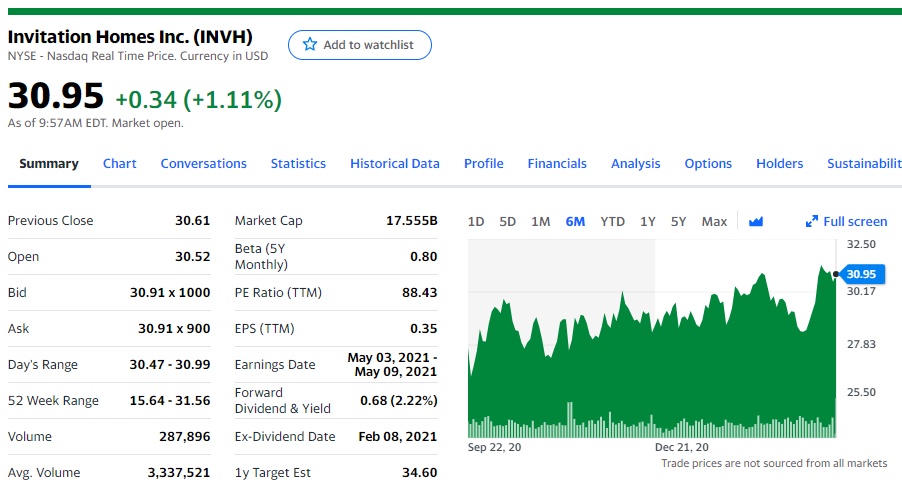Open the Sustainability tab

[x=864, y=163]
